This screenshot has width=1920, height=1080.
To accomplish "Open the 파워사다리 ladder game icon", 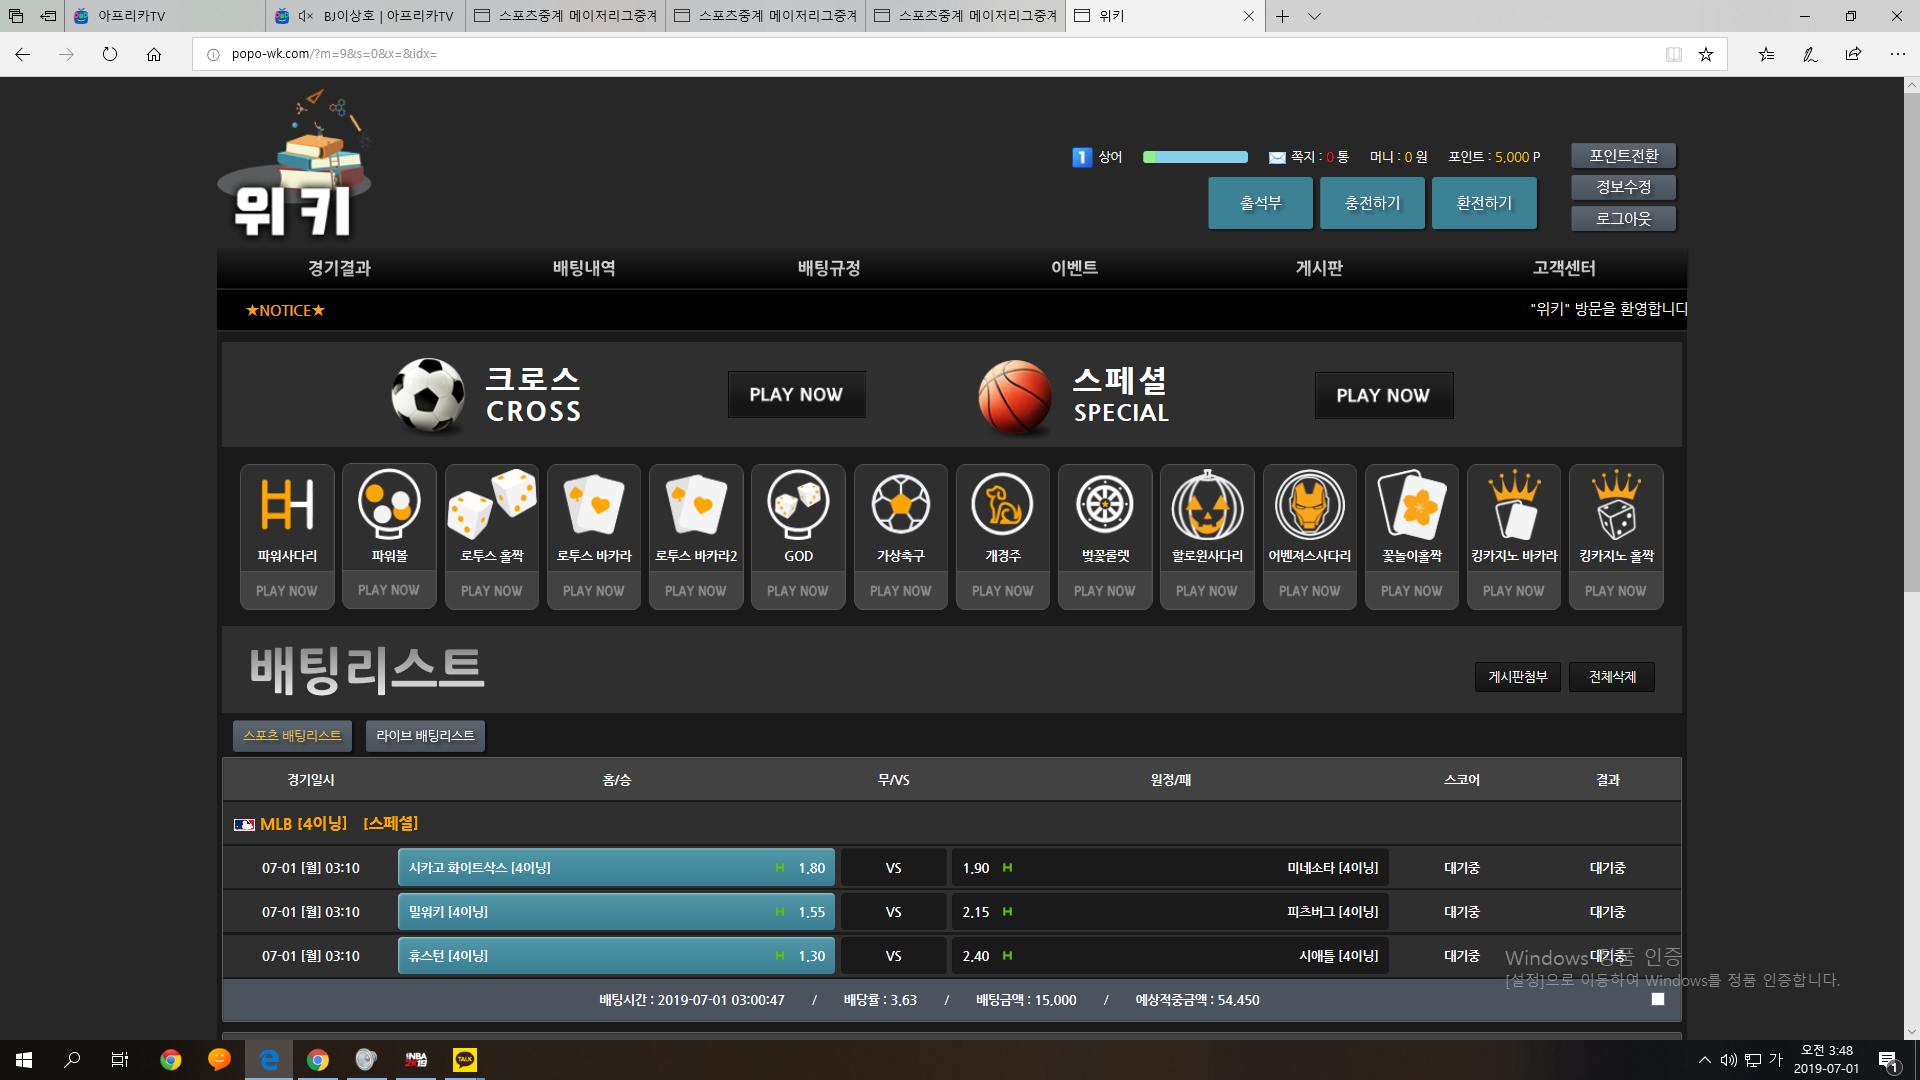I will click(287, 505).
